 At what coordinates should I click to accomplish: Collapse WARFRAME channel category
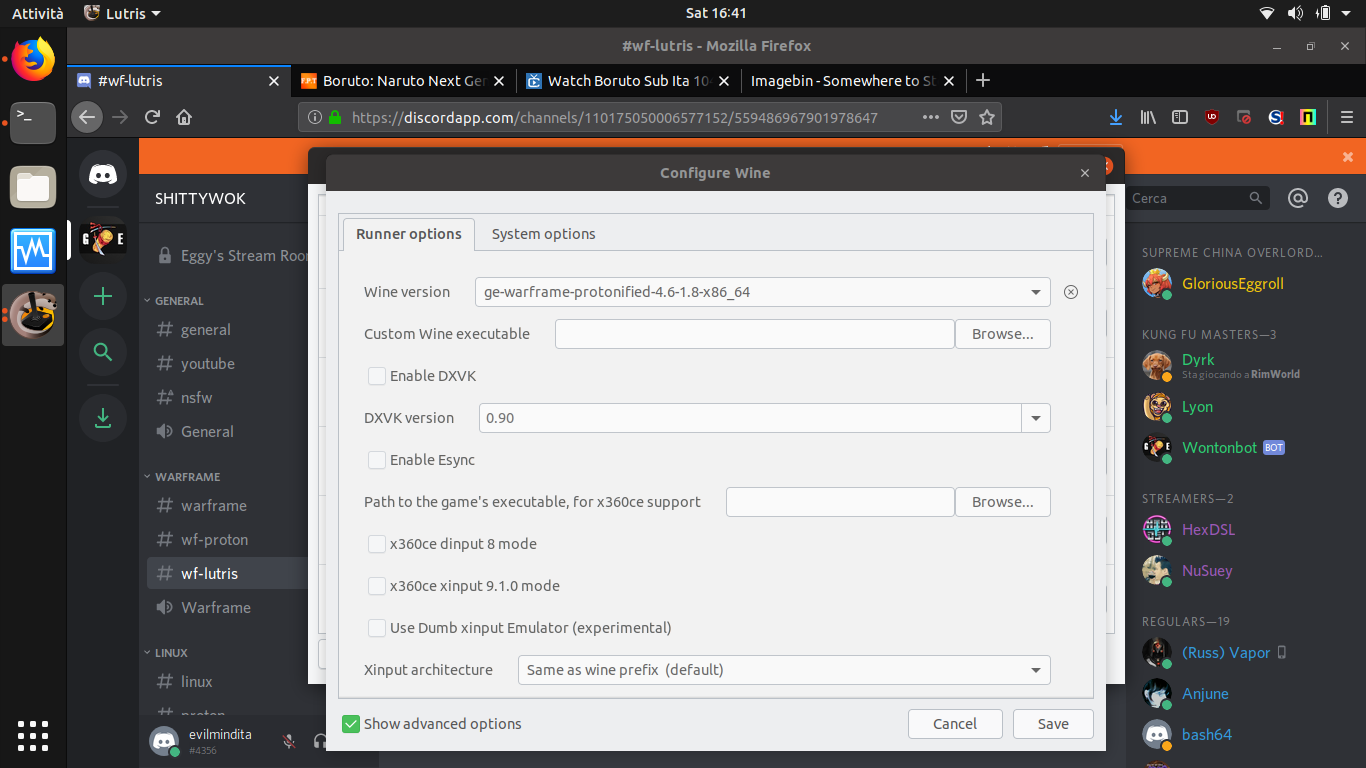click(x=187, y=477)
